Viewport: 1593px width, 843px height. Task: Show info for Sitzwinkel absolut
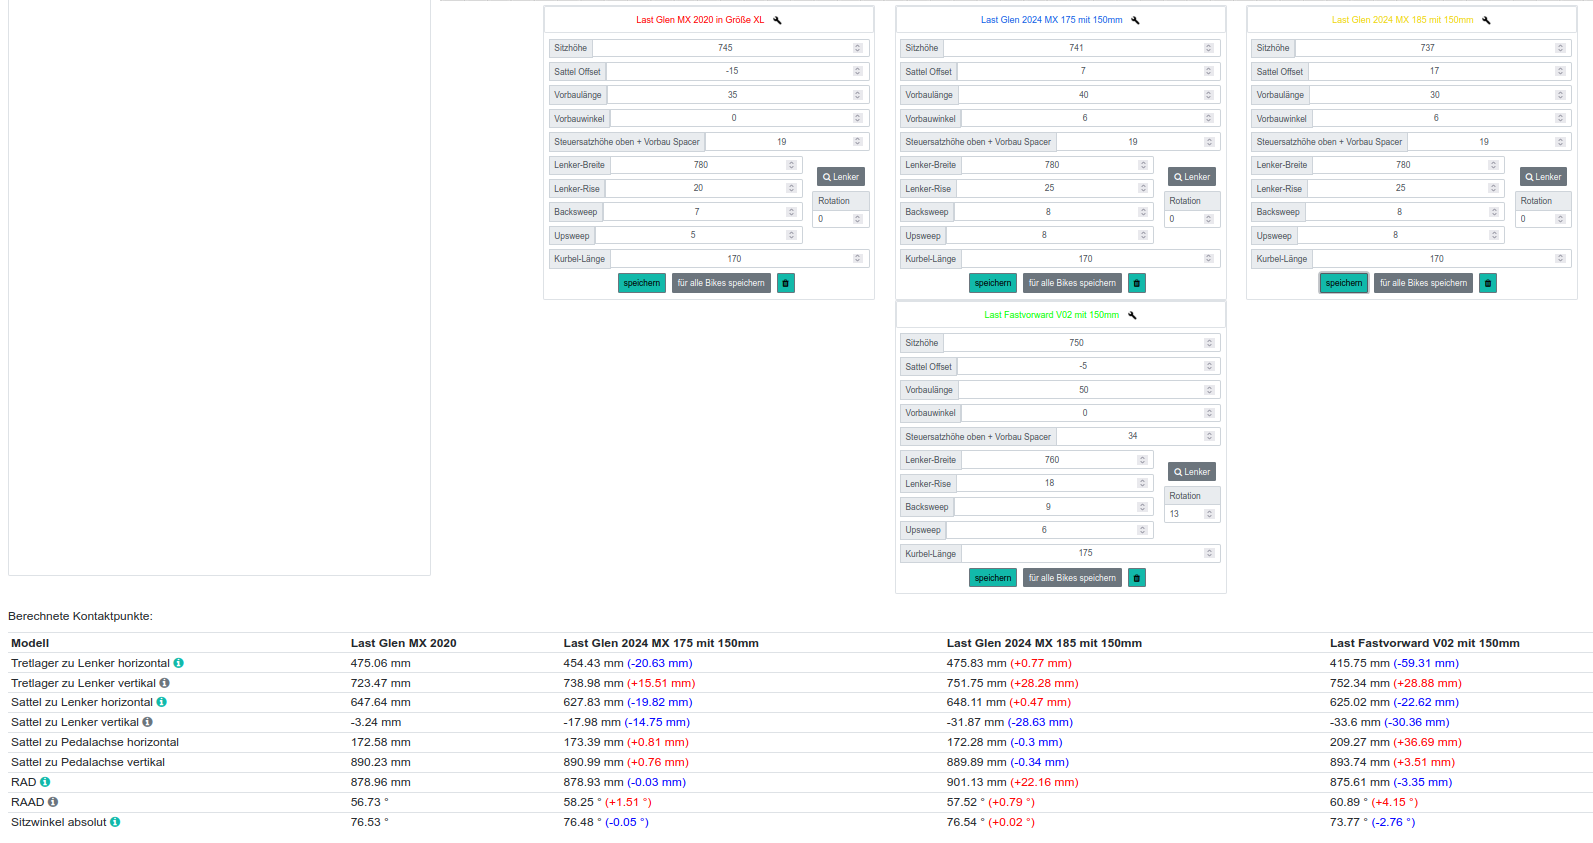pos(115,822)
